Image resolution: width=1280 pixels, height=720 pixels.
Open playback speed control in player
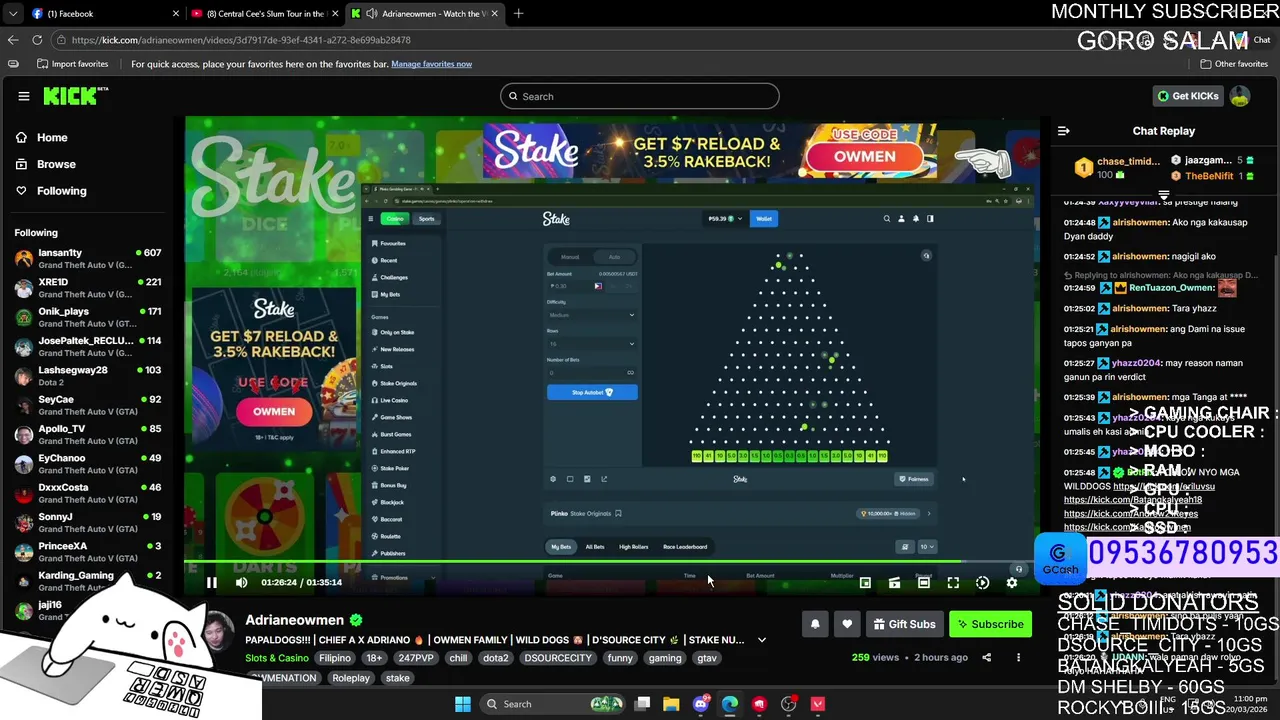[982, 583]
